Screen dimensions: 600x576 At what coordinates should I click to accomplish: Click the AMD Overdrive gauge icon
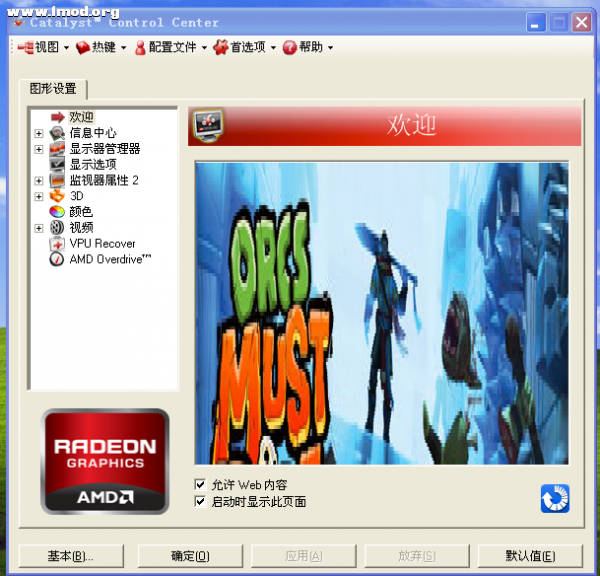coord(57,259)
